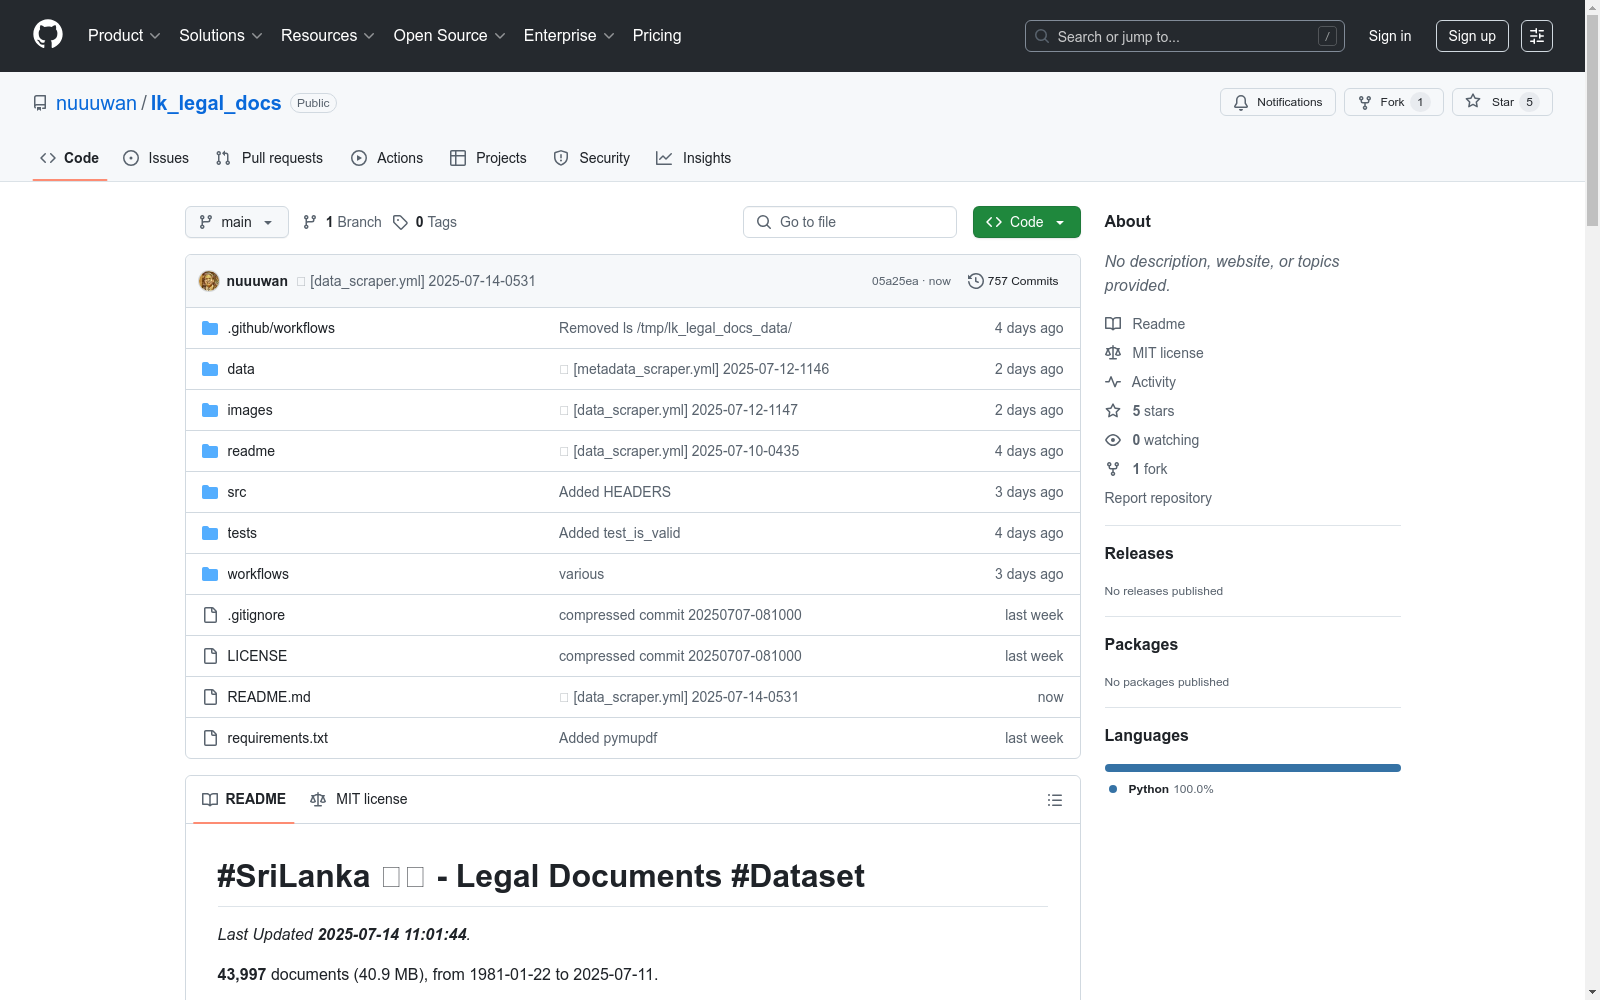Click the README.md file icon
Screen dimensions: 1600x1000
(210, 697)
